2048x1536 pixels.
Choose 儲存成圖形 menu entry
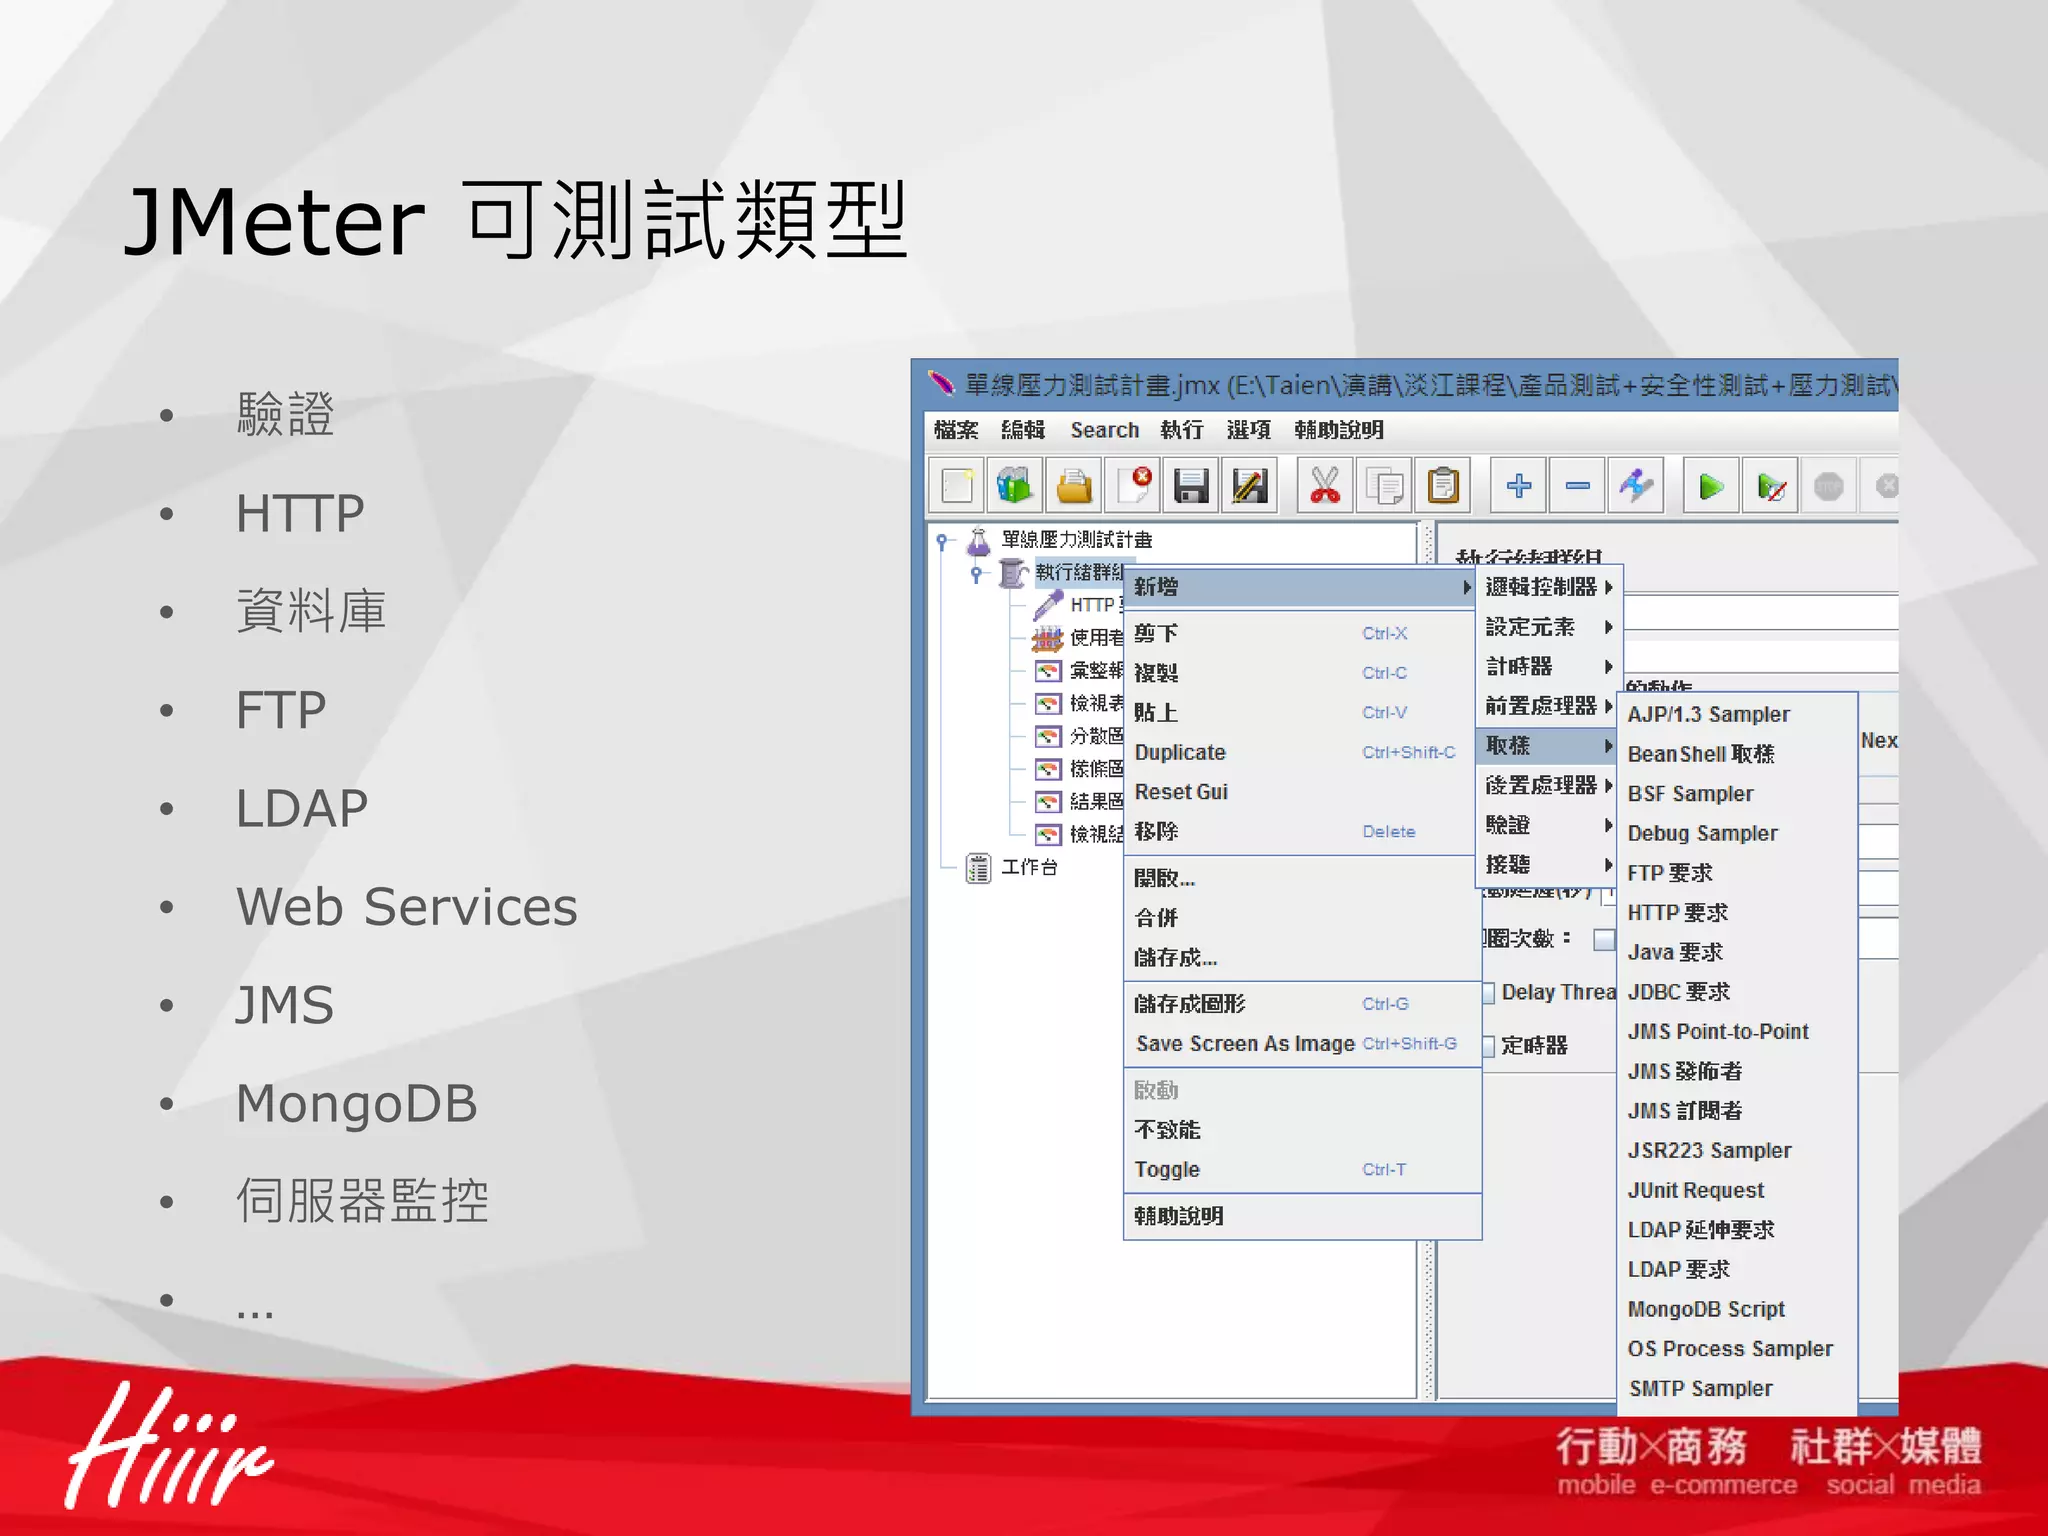1300,1004
